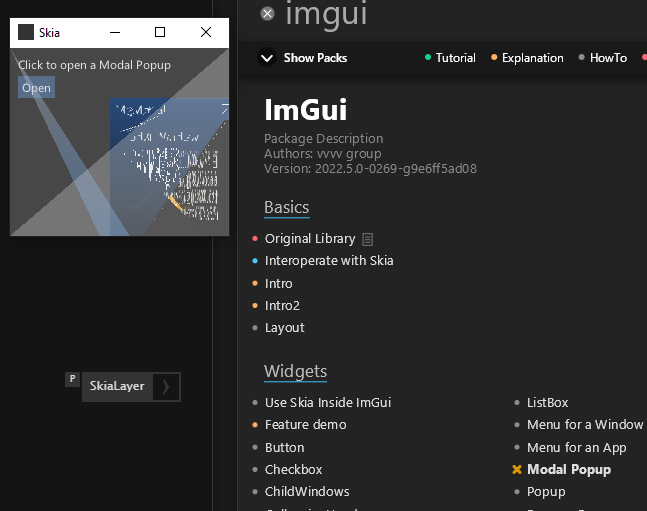Screen dimensions: 647x511
Task: Click the Open button in Skia window
Action: tap(36, 88)
